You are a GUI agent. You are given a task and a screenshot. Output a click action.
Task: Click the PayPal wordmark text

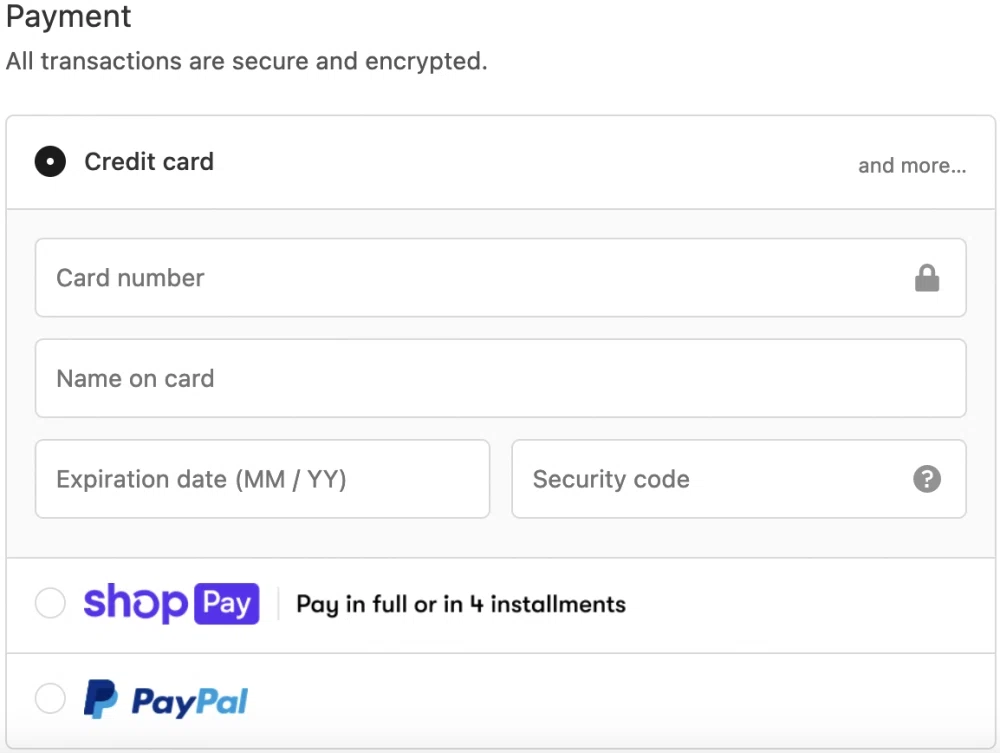(x=189, y=702)
